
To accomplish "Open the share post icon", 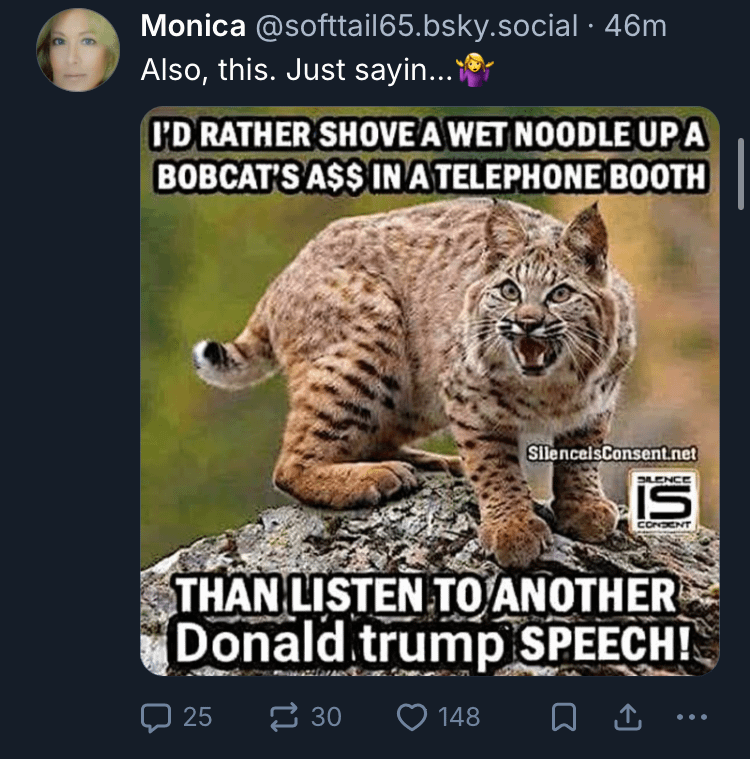I will [628, 716].
